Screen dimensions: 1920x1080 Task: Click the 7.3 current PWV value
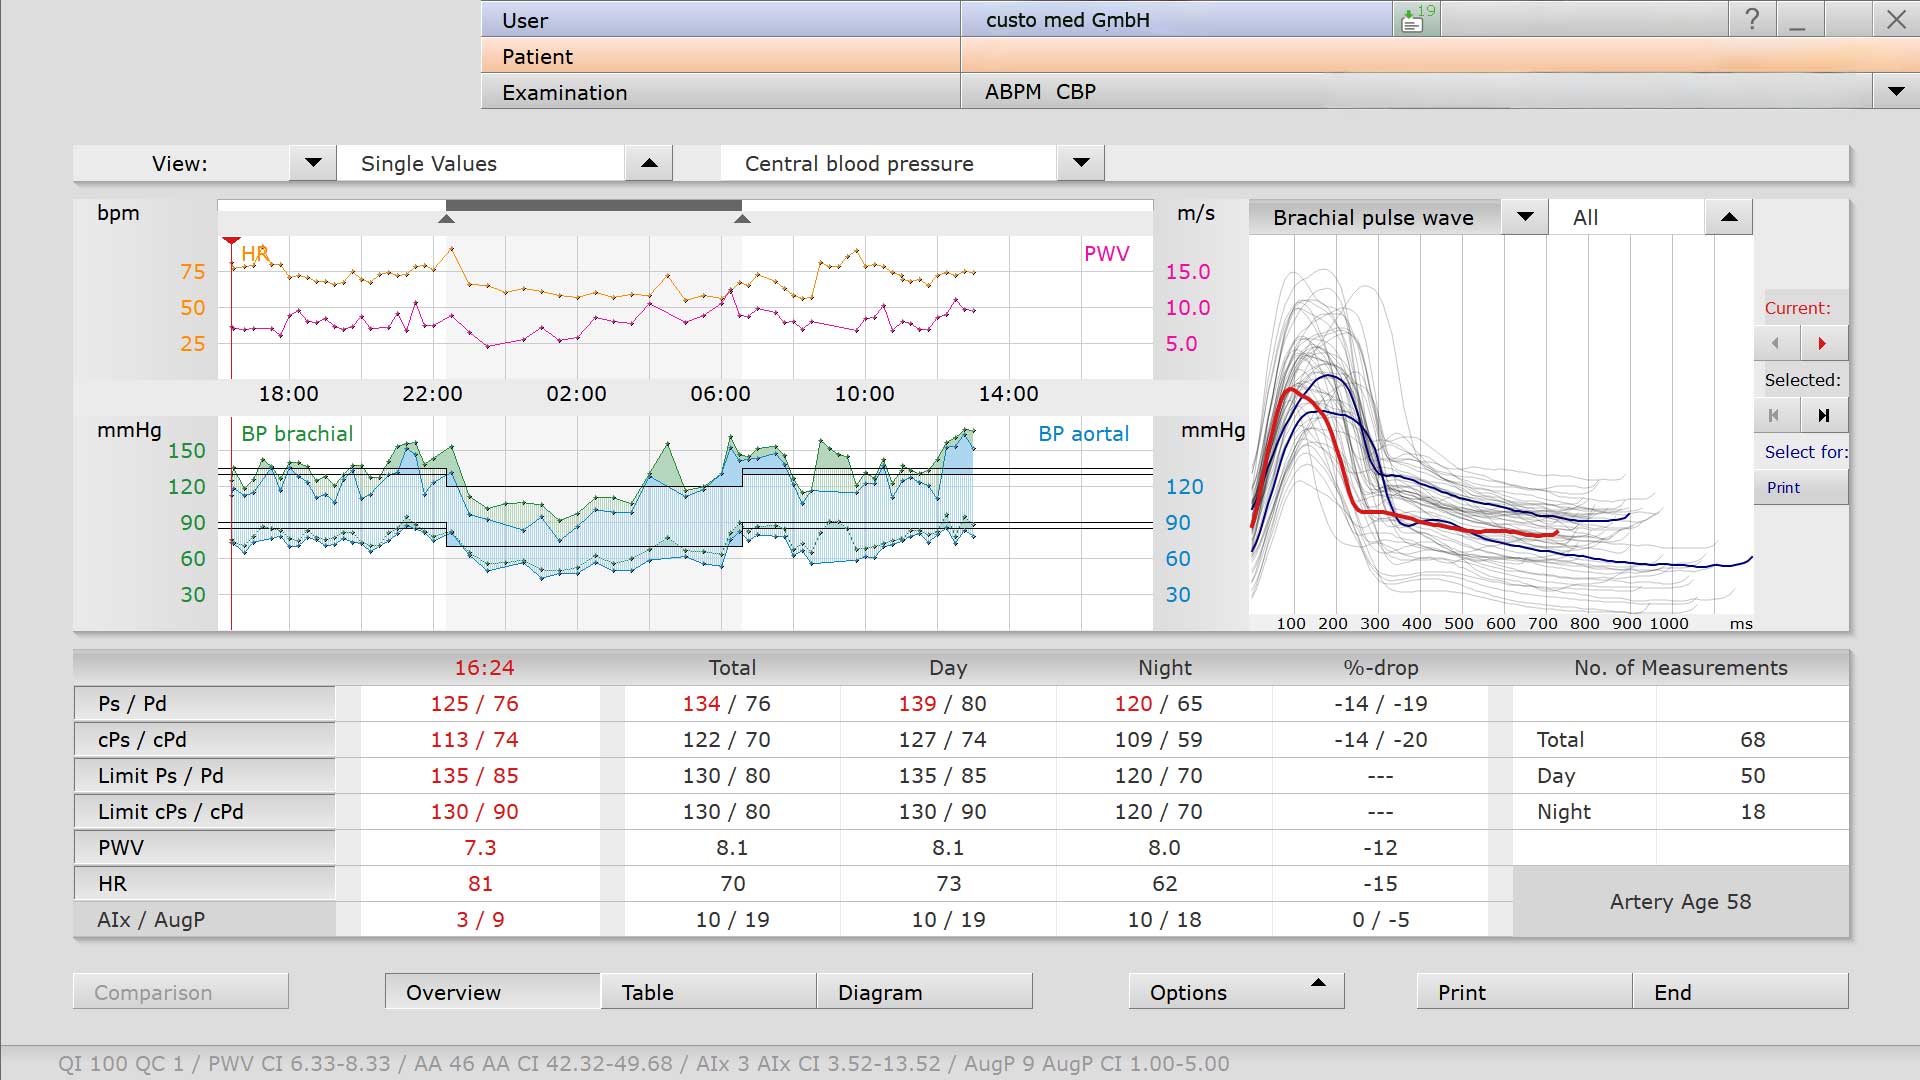tap(480, 847)
